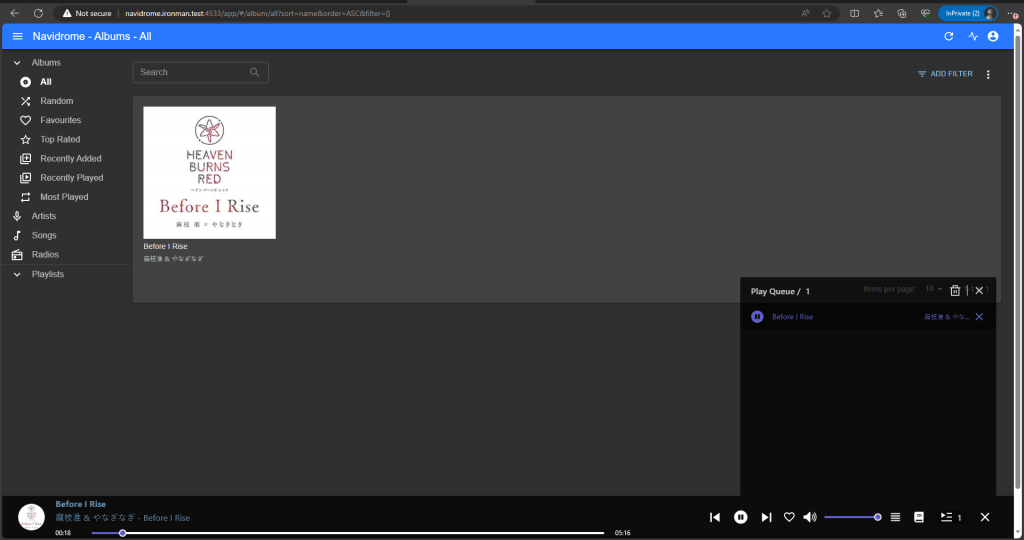Open the browser collections icon

pyautogui.click(x=902, y=13)
